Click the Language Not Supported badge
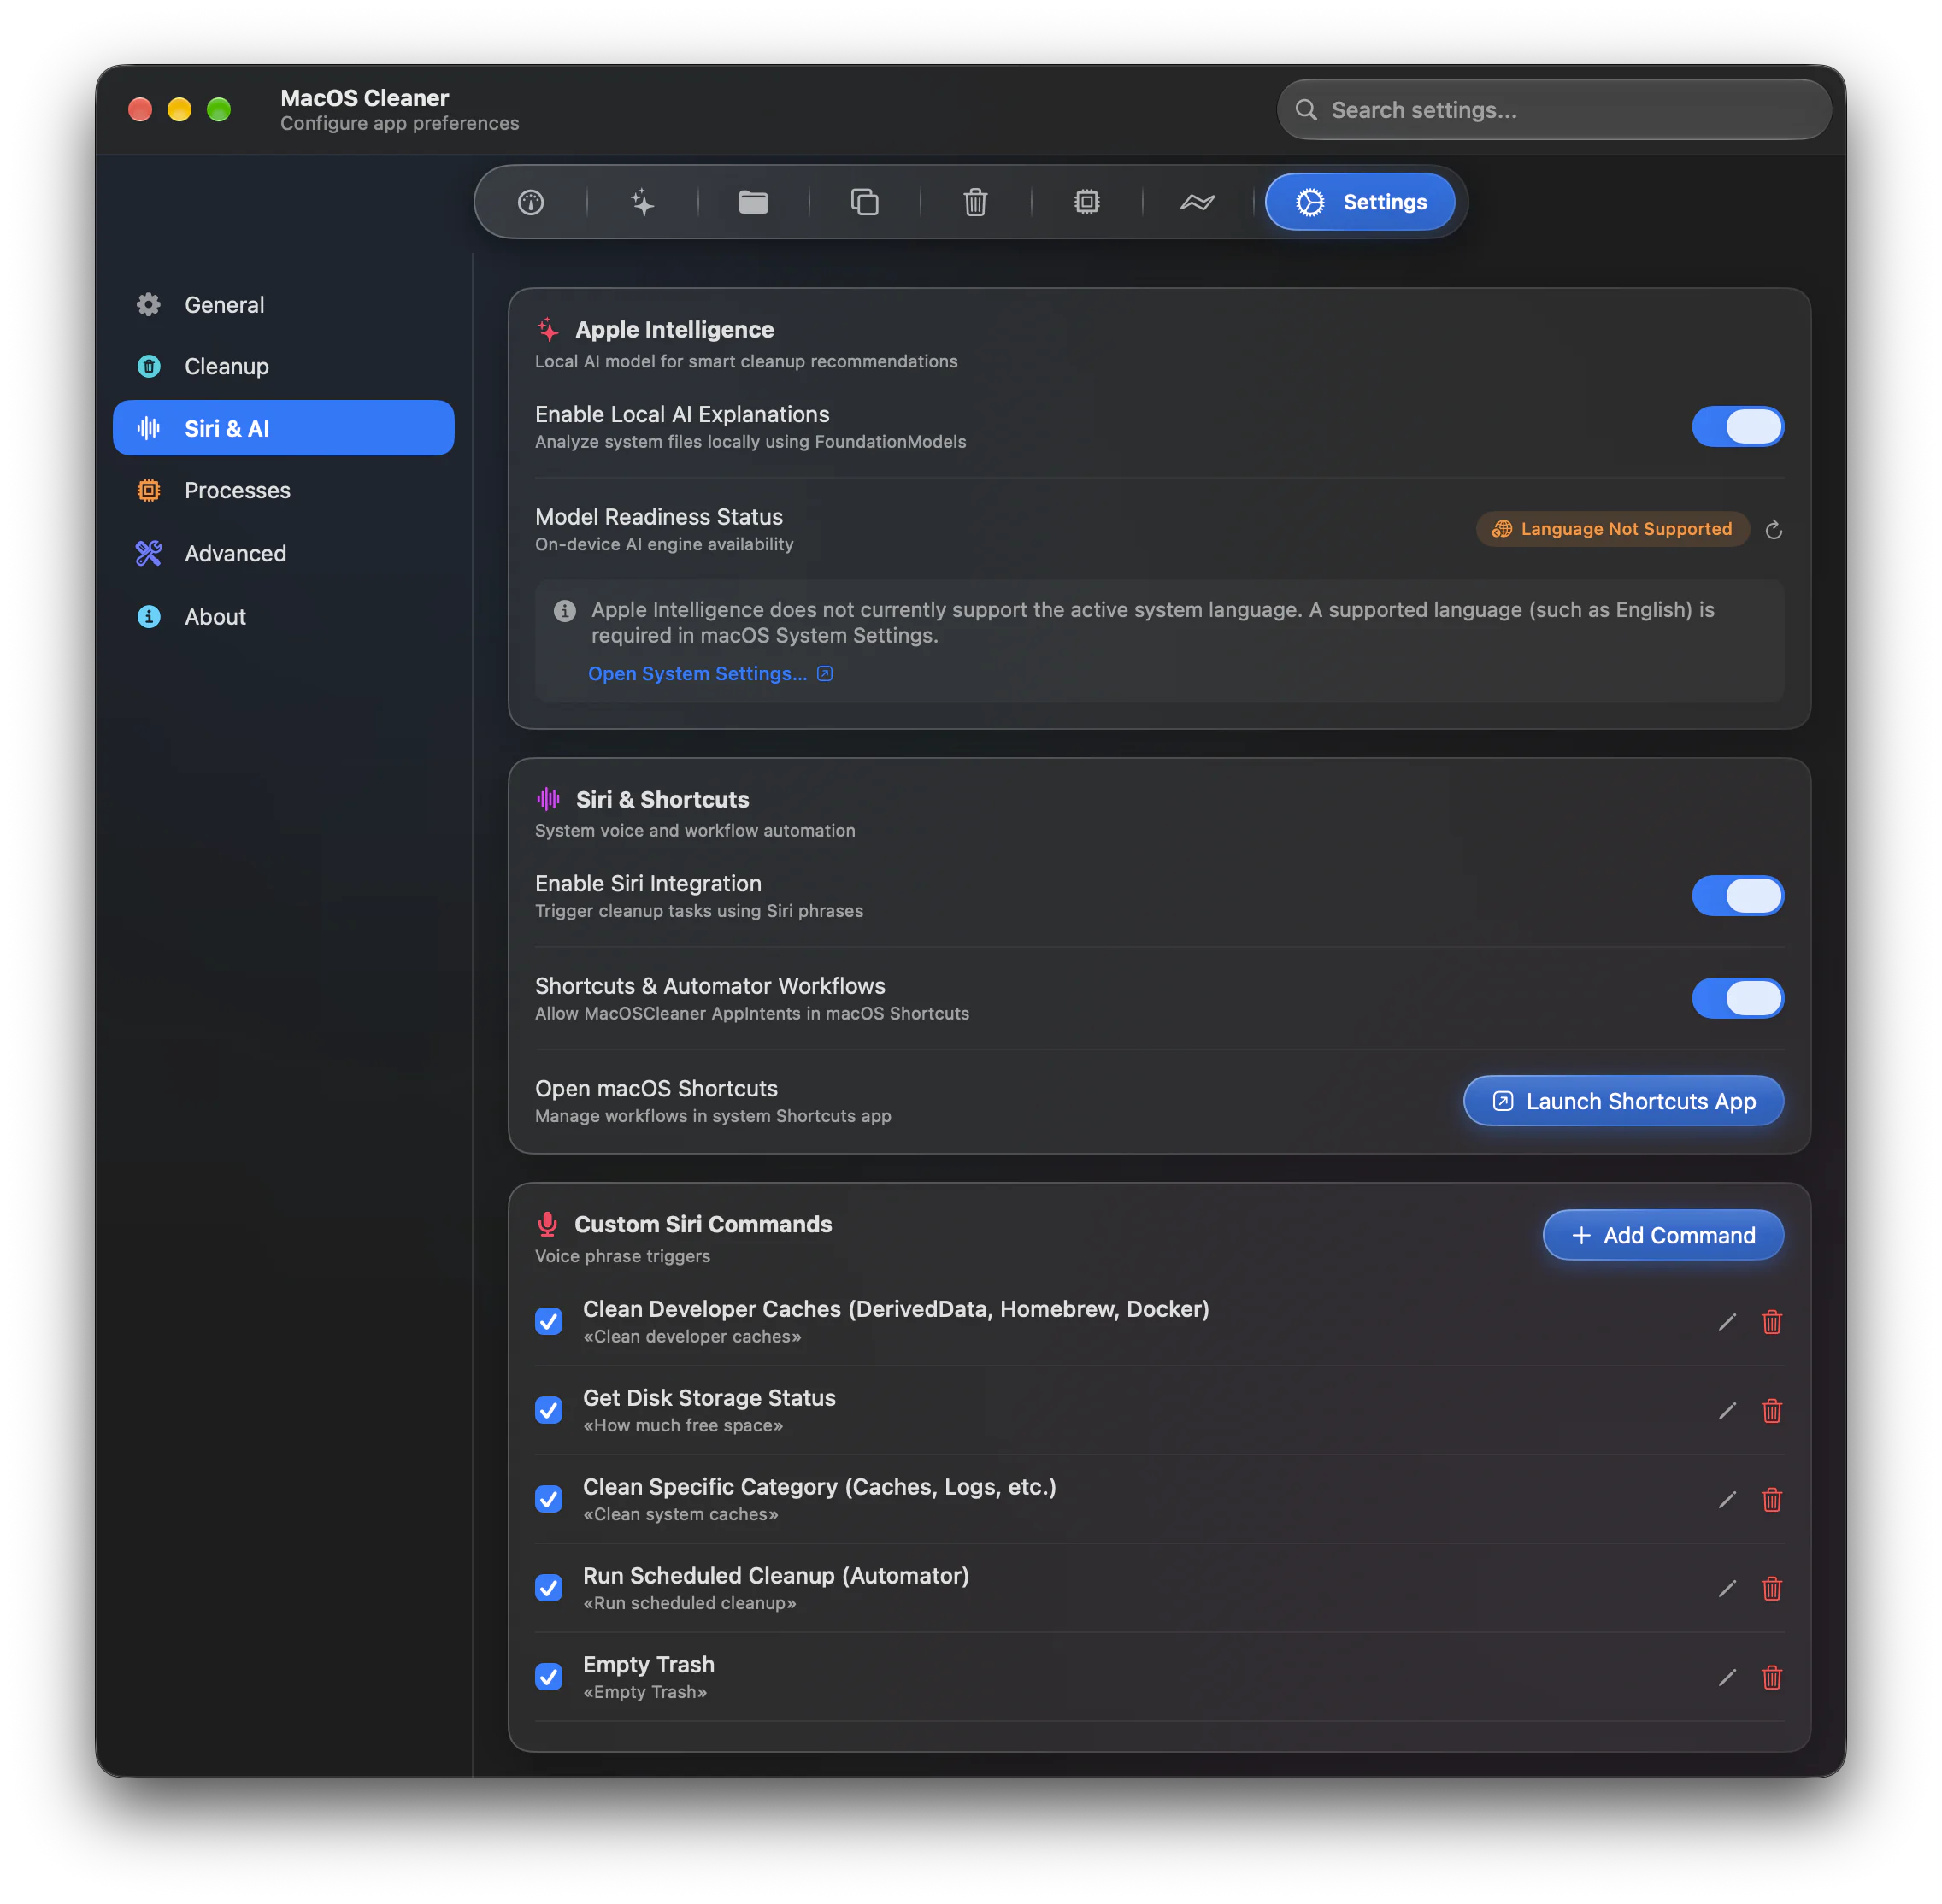 click(x=1611, y=529)
